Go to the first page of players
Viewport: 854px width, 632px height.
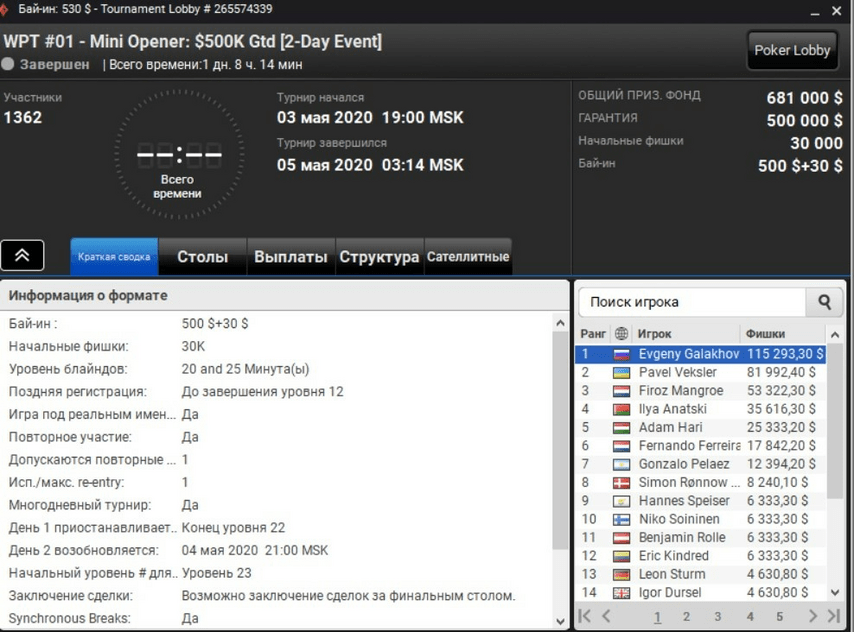pyautogui.click(x=584, y=616)
